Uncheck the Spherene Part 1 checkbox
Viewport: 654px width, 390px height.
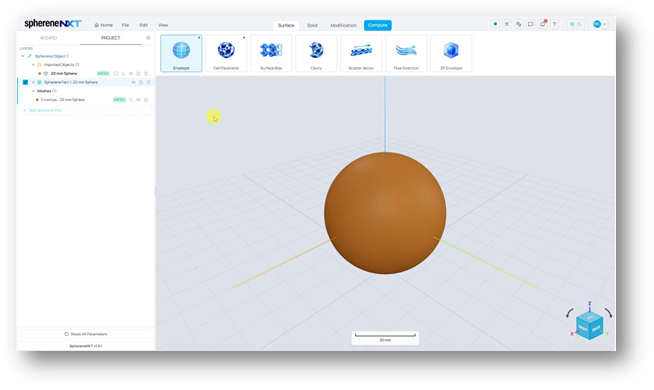click(x=25, y=82)
